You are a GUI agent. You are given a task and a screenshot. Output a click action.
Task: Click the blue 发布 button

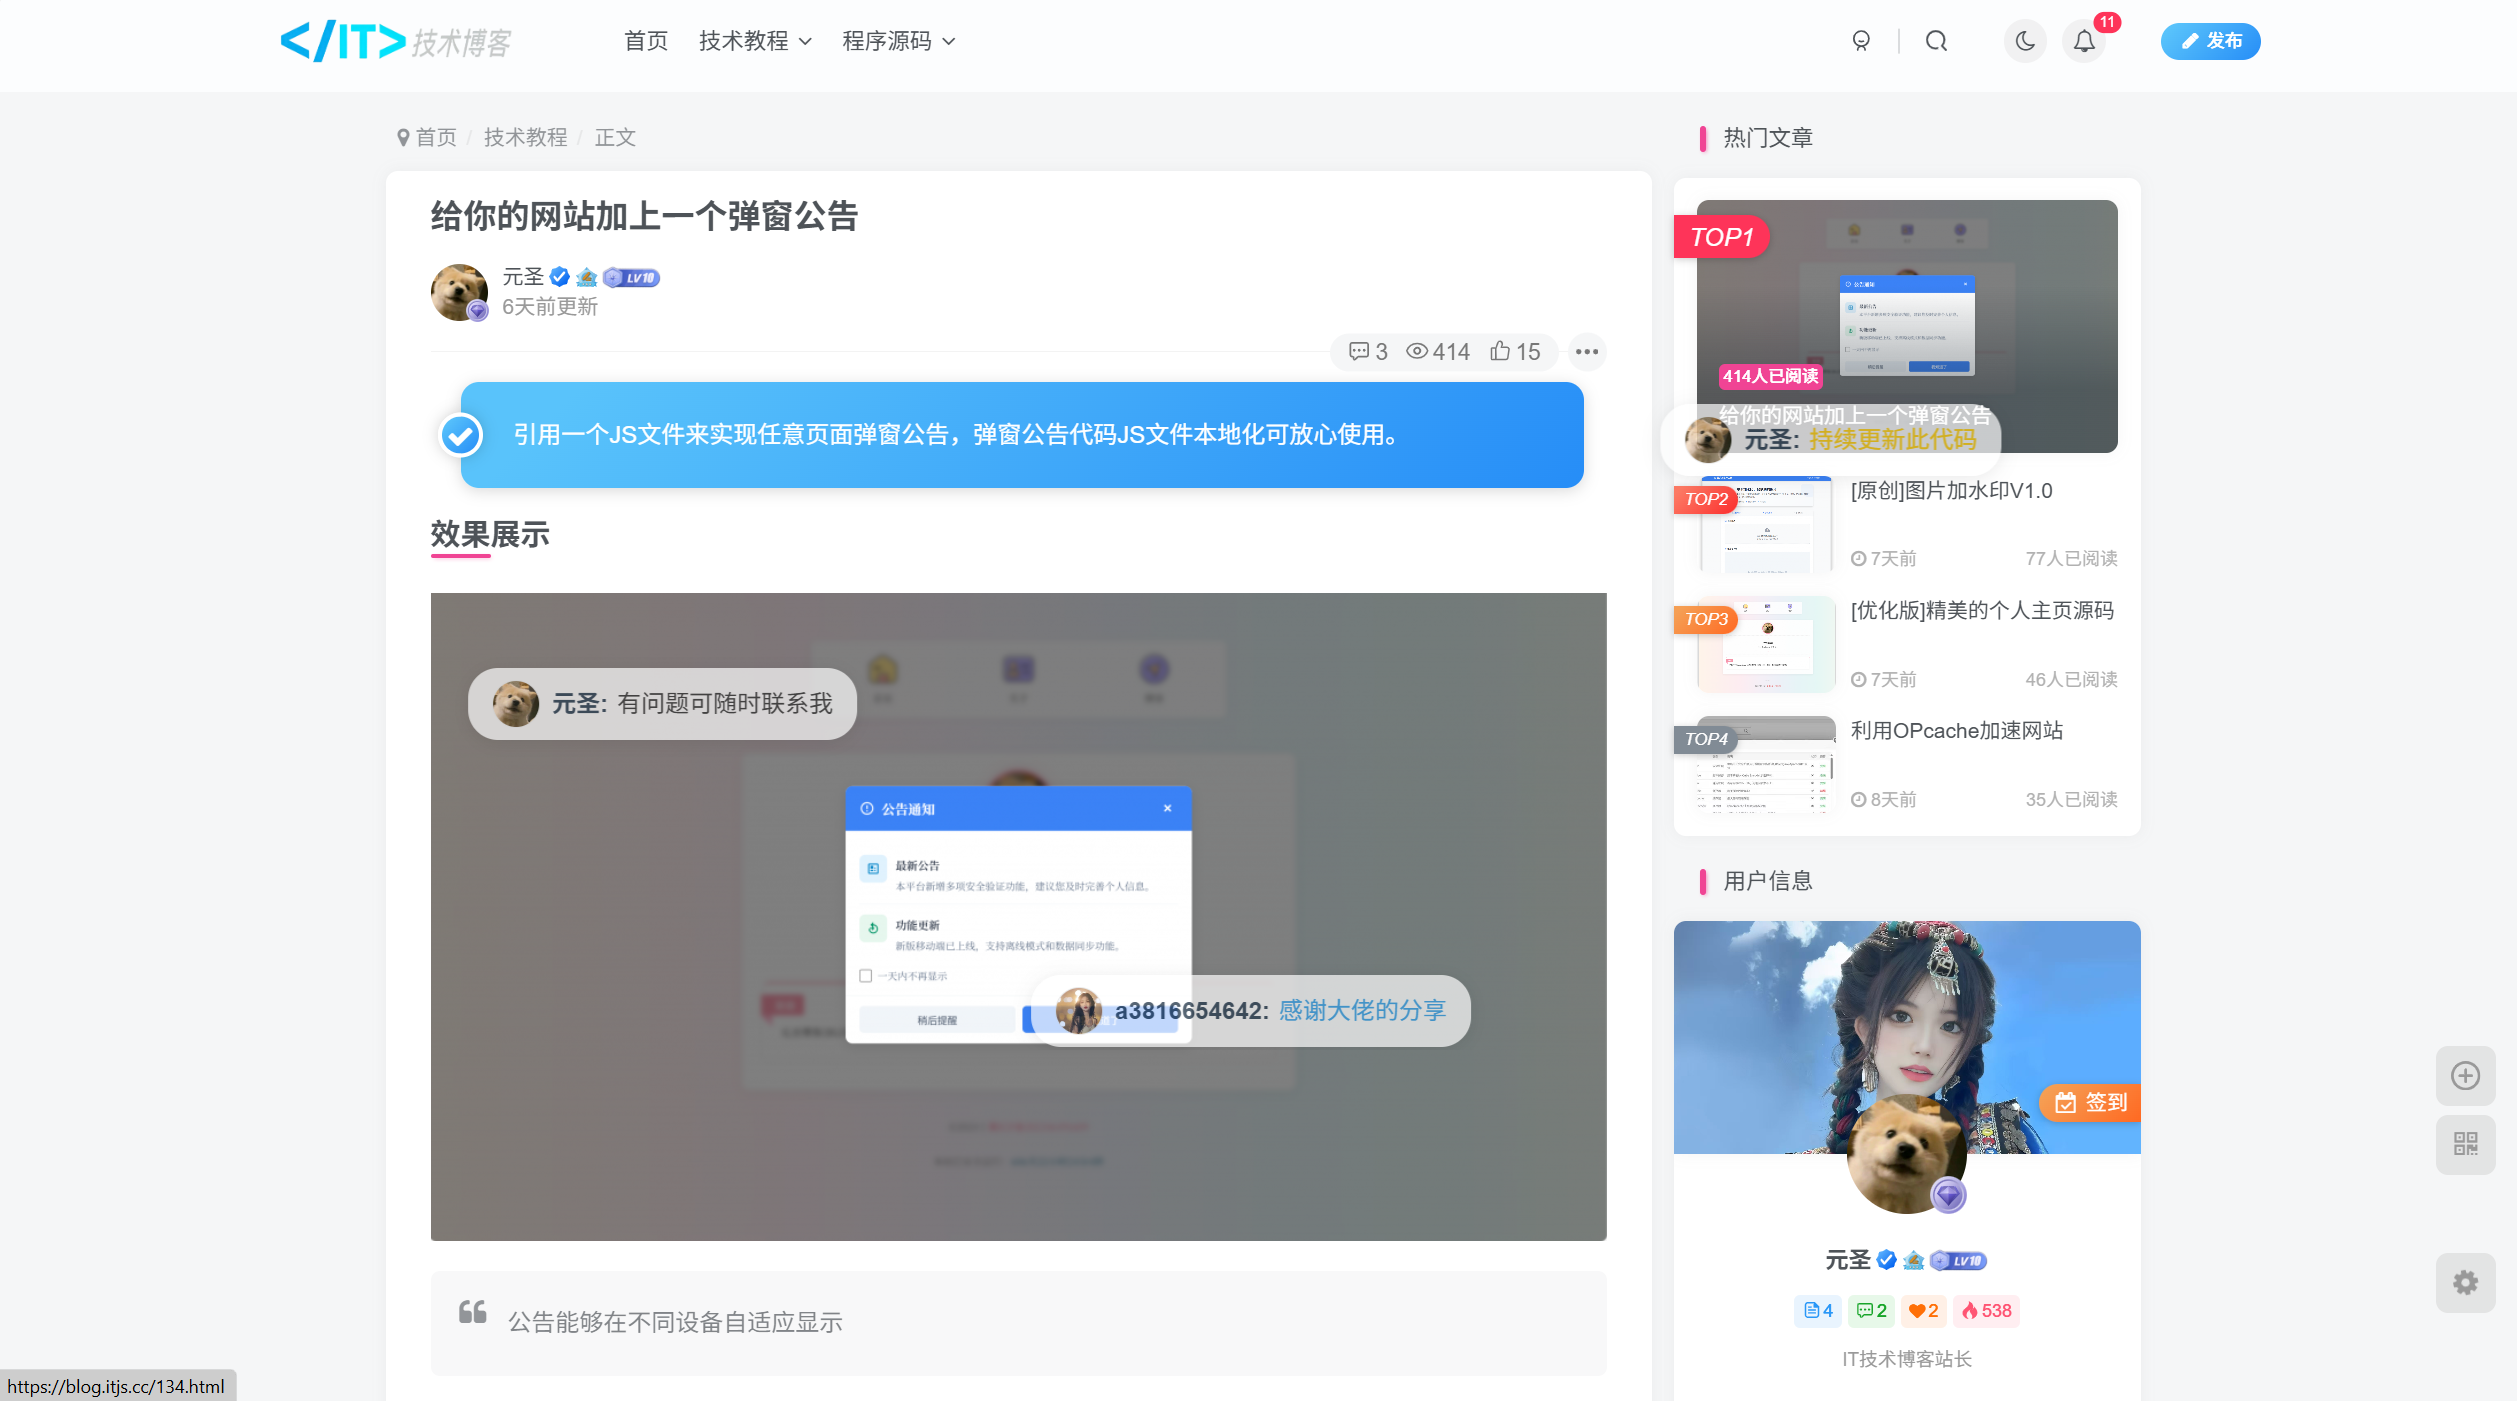click(2210, 41)
